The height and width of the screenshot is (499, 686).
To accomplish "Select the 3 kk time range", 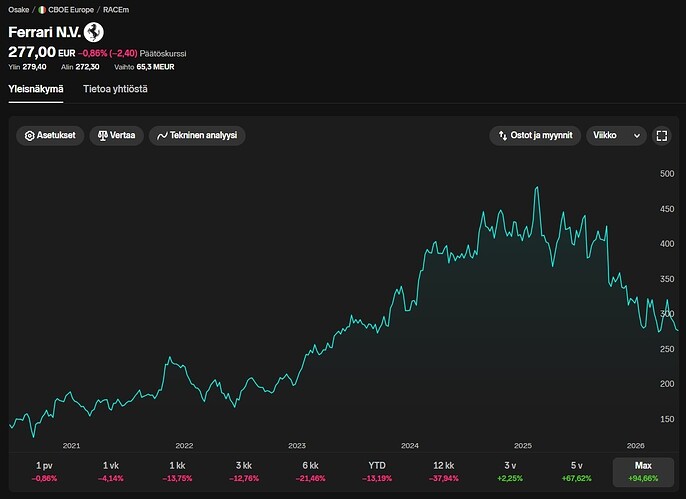I will (244, 471).
